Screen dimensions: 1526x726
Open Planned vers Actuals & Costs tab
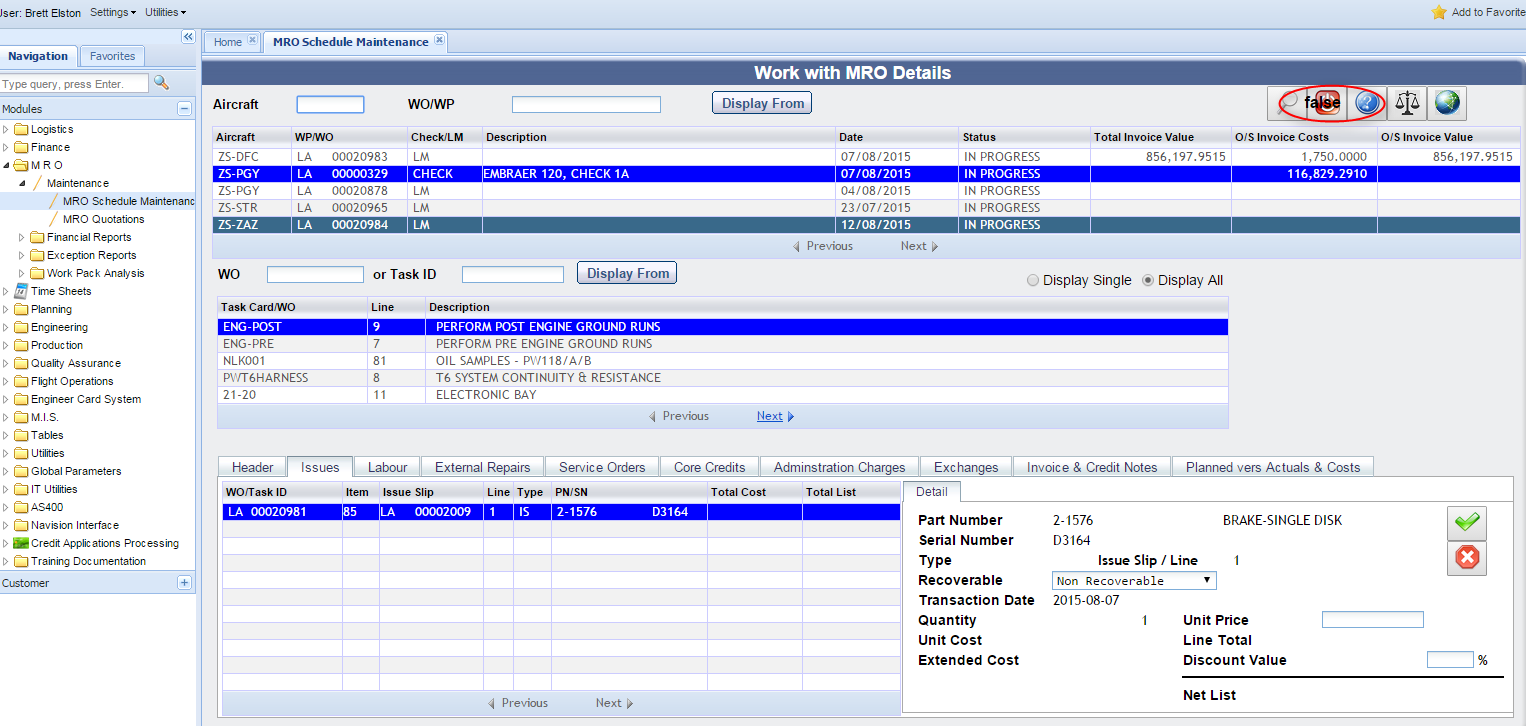(1273, 467)
